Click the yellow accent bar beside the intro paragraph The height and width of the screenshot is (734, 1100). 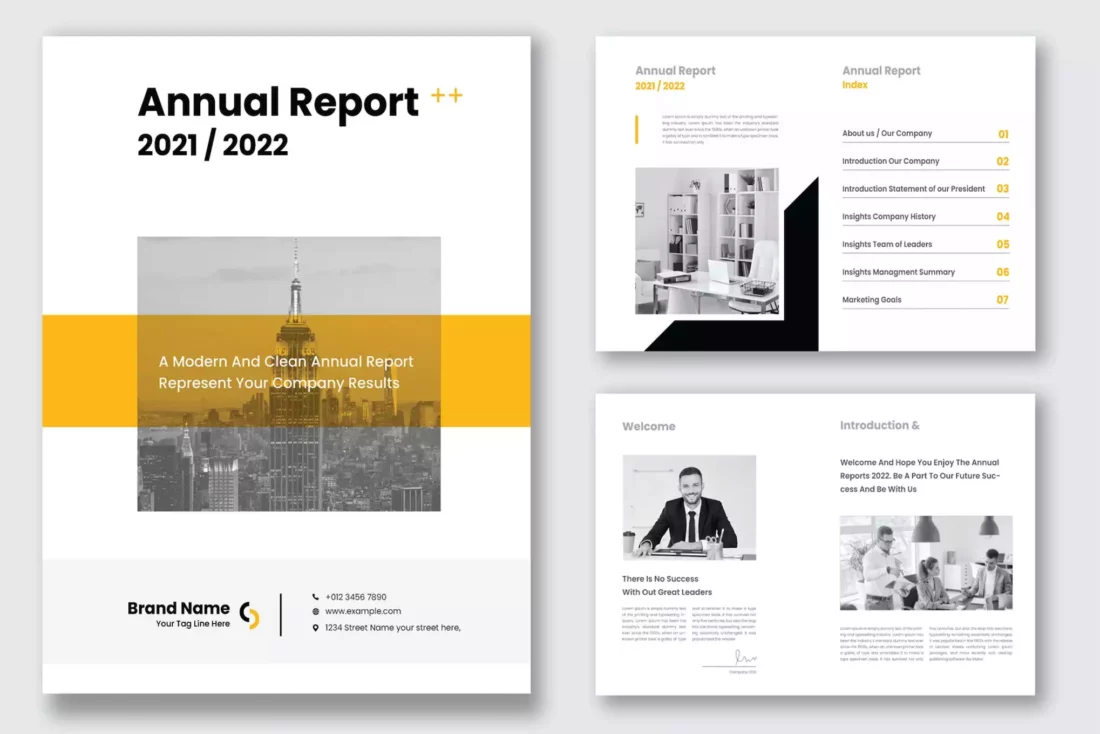point(636,130)
